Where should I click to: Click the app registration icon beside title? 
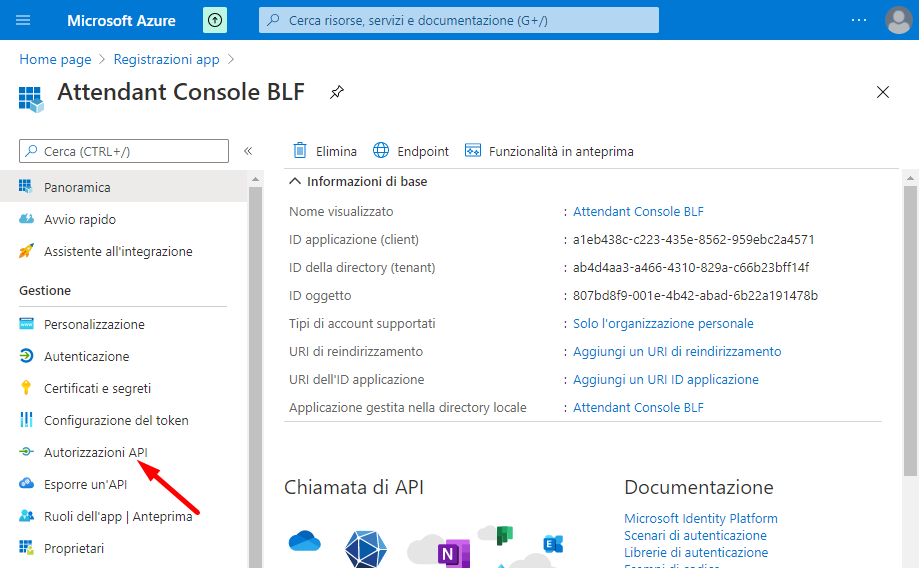pyautogui.click(x=31, y=98)
